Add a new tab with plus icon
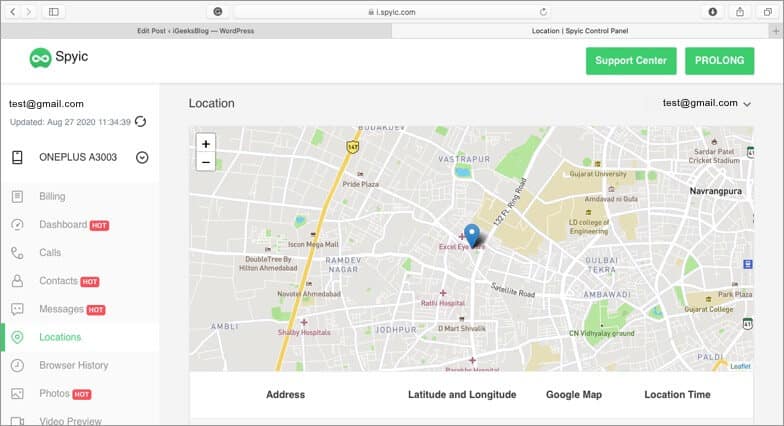784x426 pixels. click(776, 30)
